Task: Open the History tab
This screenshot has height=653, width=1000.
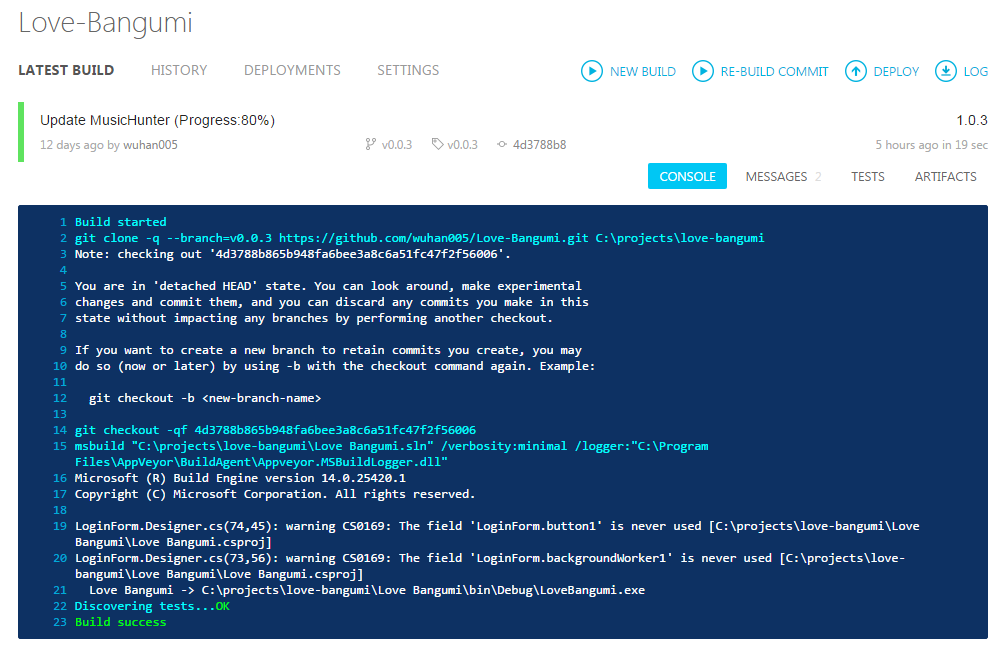Action: 179,70
